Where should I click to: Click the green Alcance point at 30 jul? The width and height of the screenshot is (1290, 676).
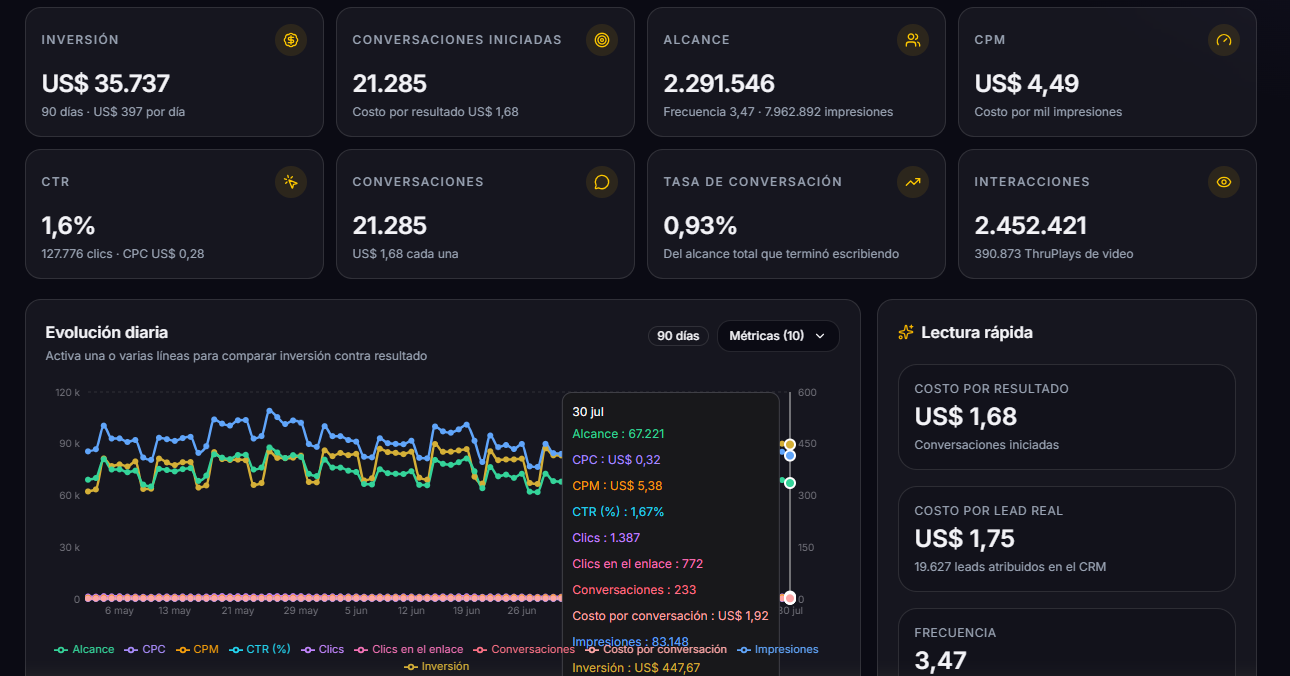click(789, 483)
